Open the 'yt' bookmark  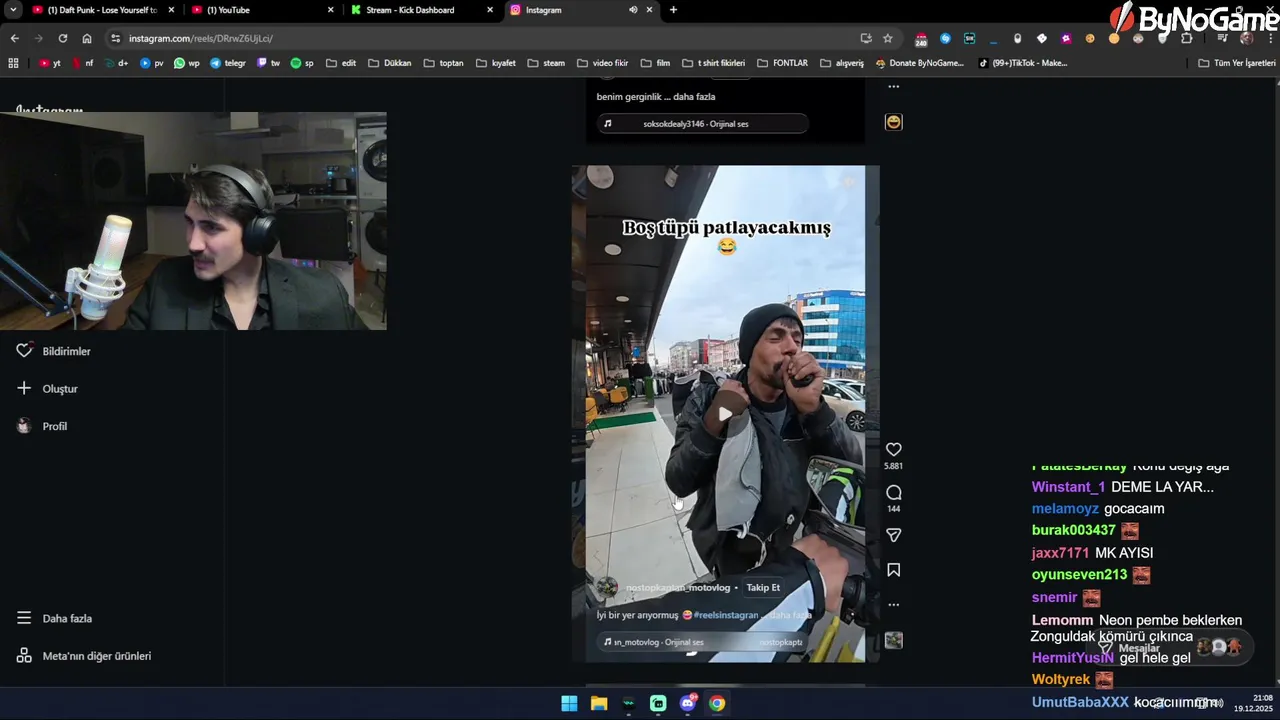[50, 63]
